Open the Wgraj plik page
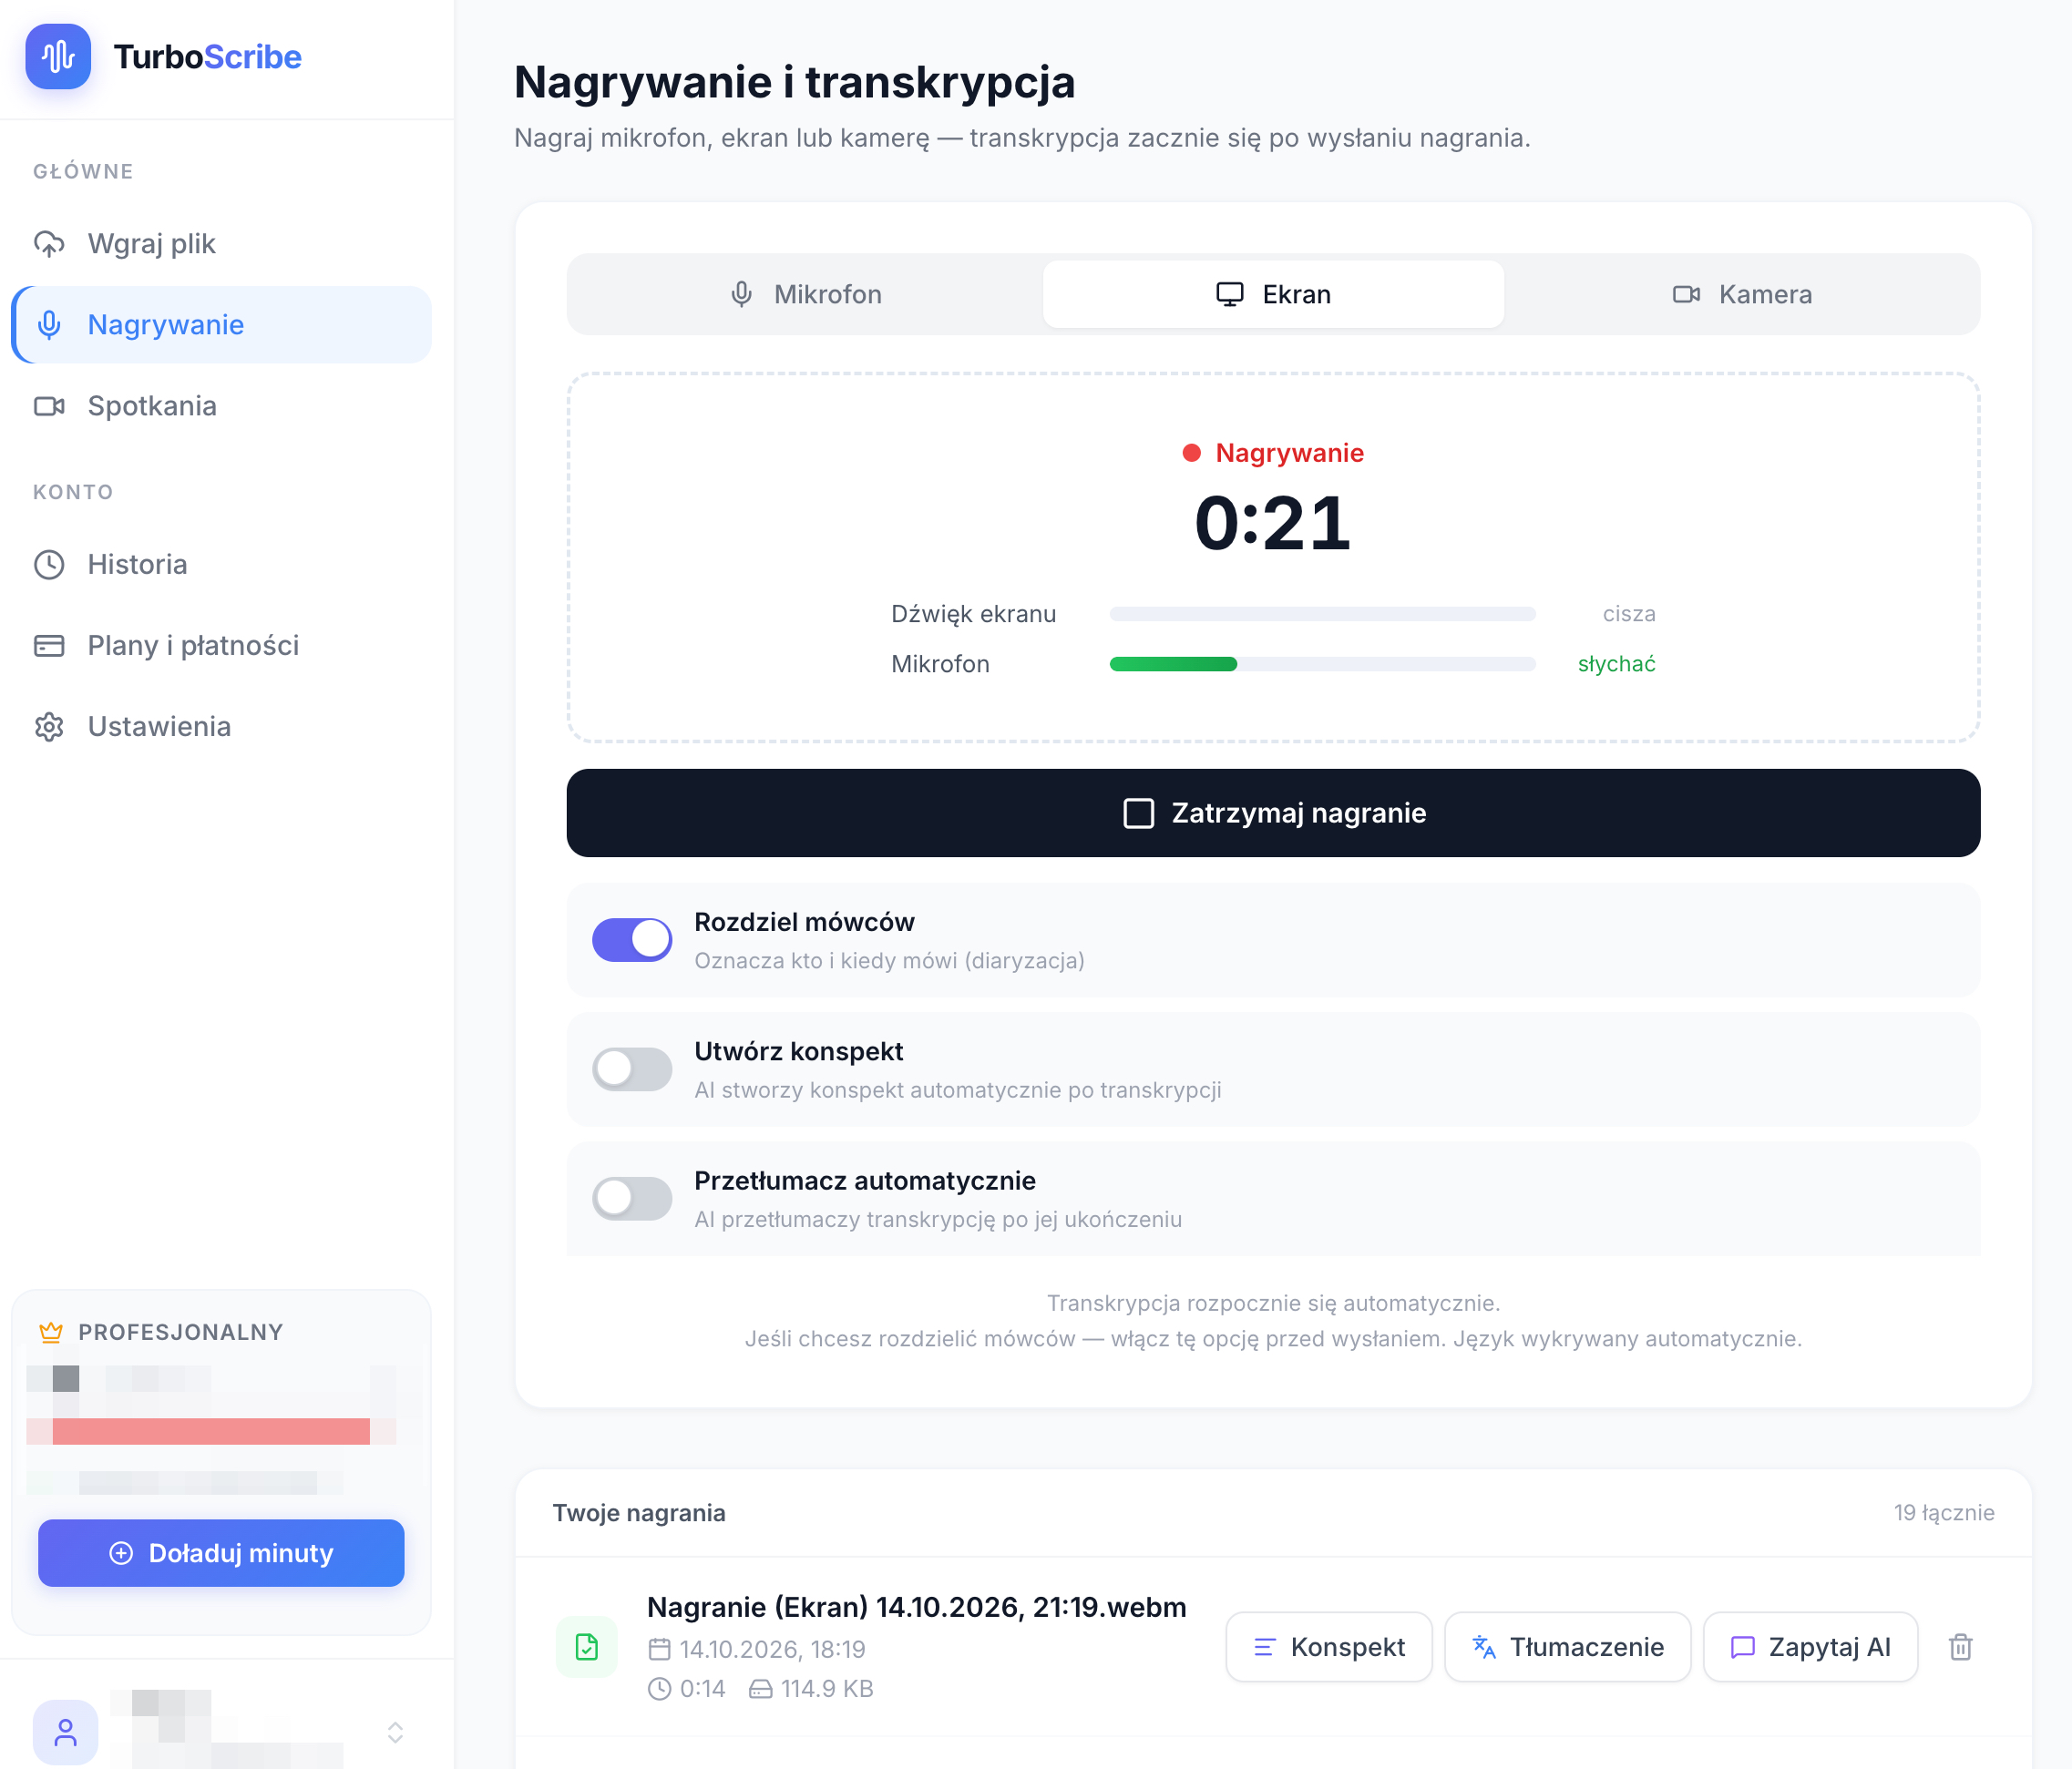The image size is (2072, 1769). tap(221, 244)
